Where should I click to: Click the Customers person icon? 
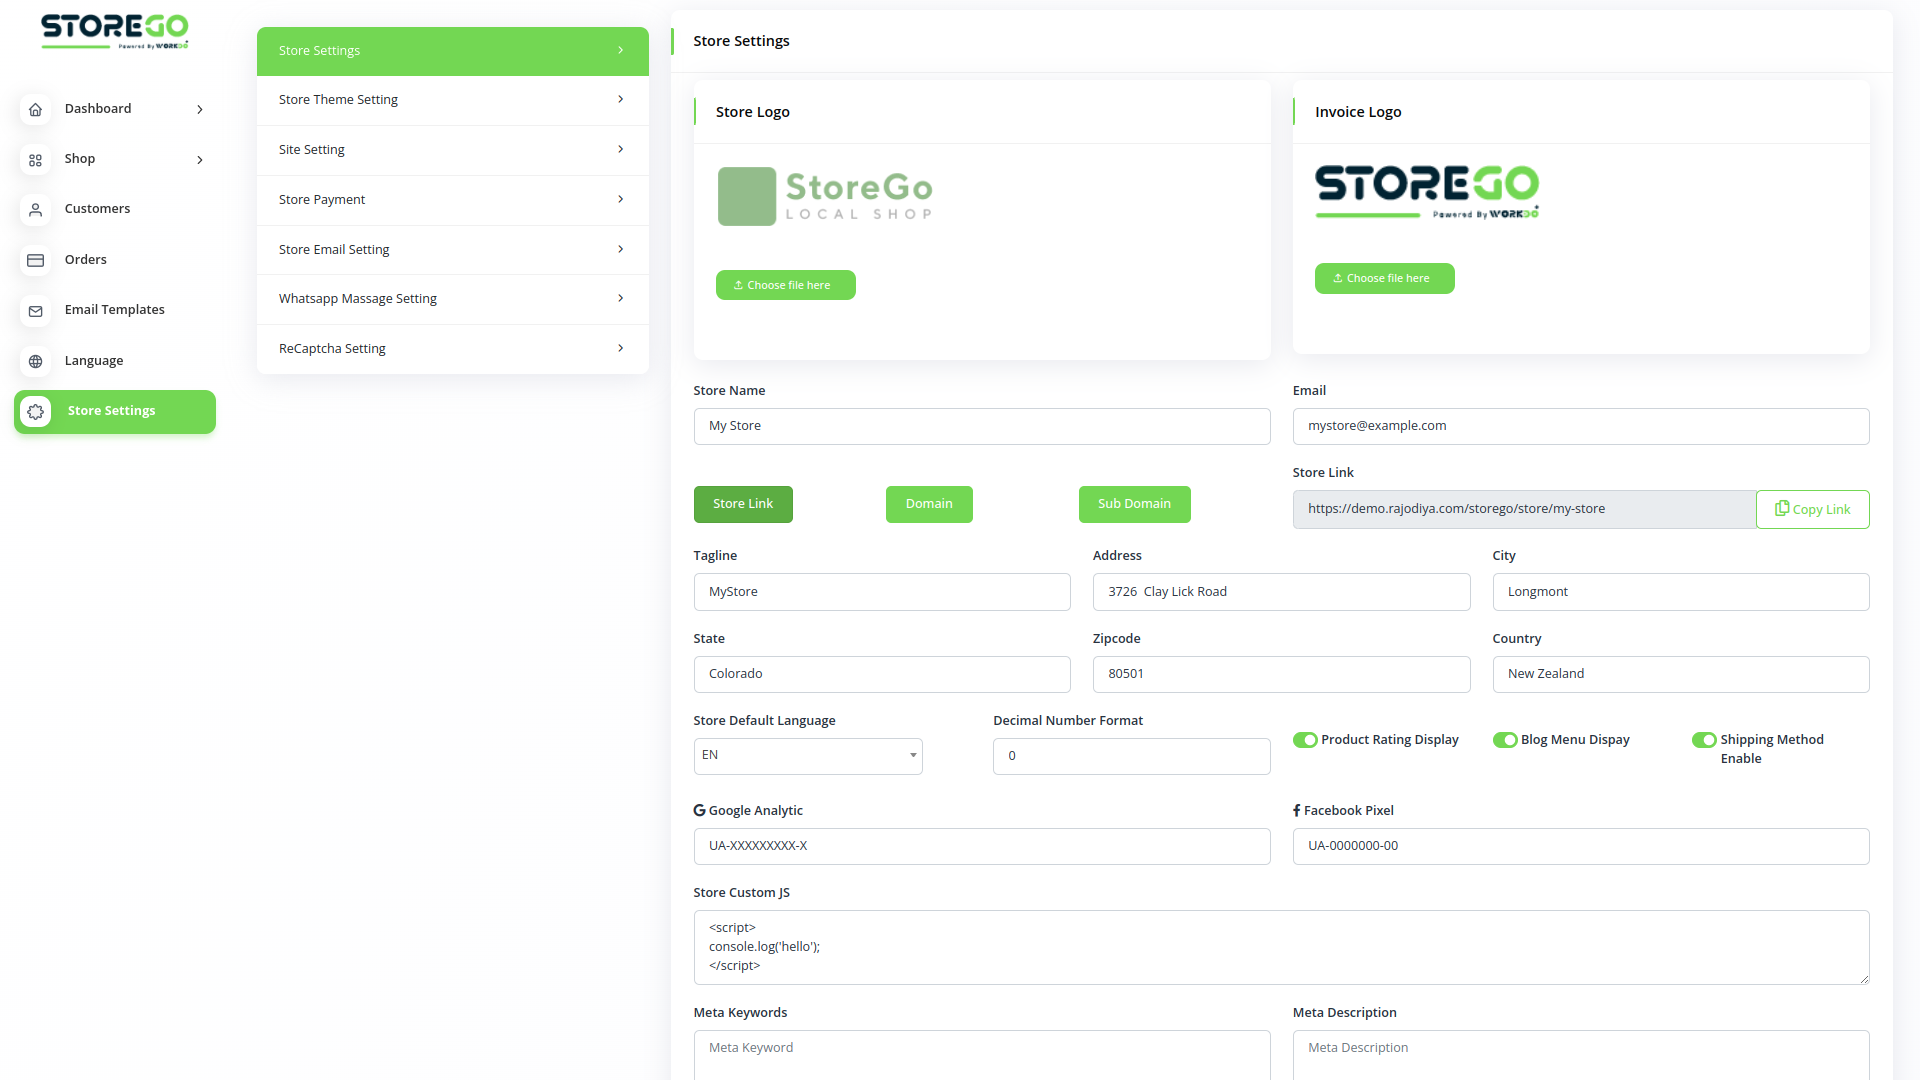click(x=36, y=210)
